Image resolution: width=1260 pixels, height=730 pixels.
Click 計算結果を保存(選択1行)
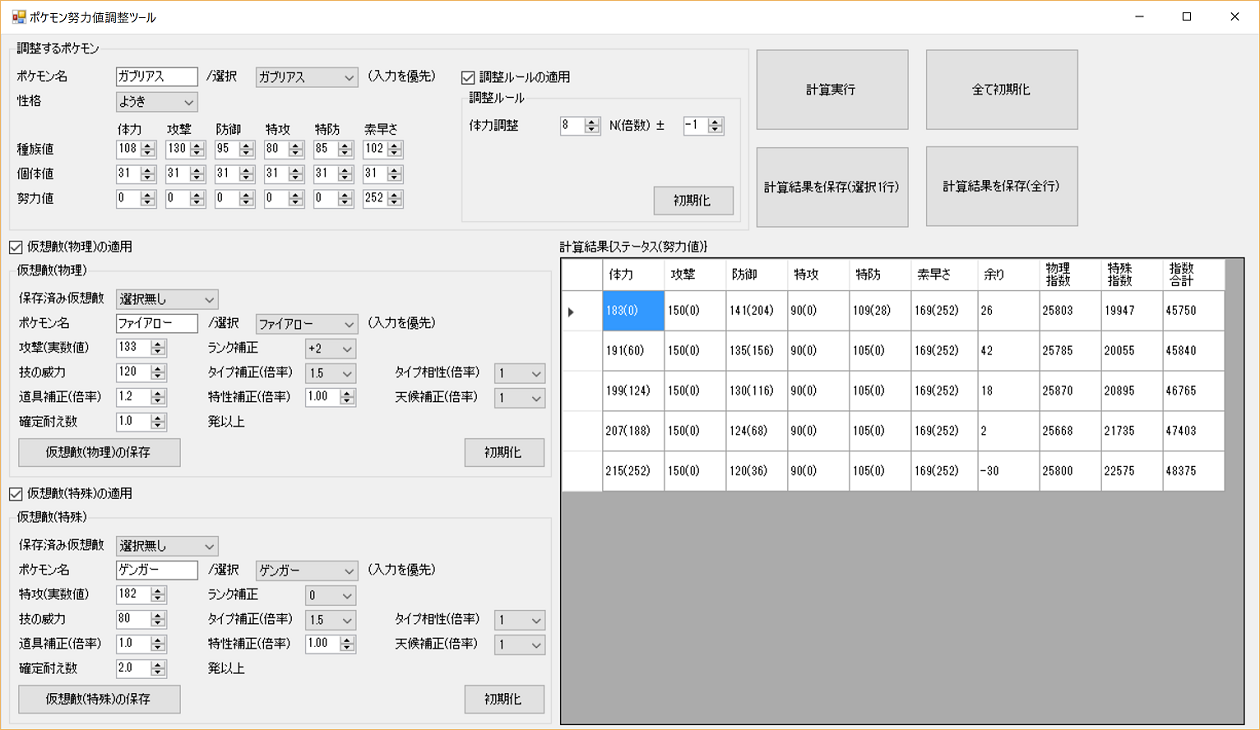(x=832, y=186)
